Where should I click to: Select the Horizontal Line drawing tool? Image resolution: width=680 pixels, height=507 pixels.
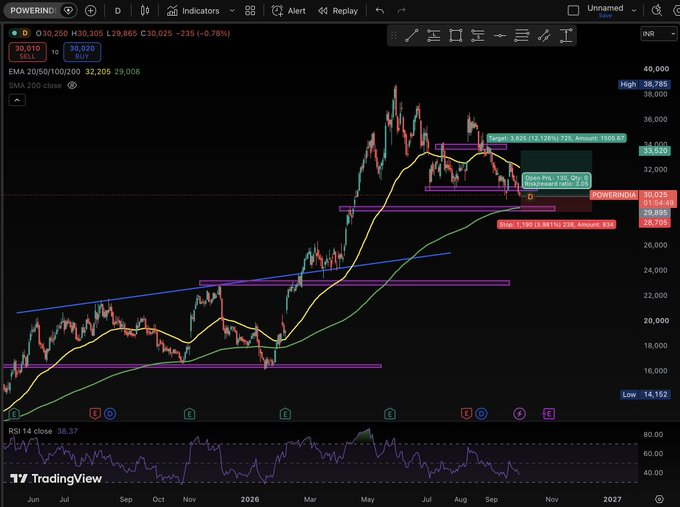tap(500, 36)
